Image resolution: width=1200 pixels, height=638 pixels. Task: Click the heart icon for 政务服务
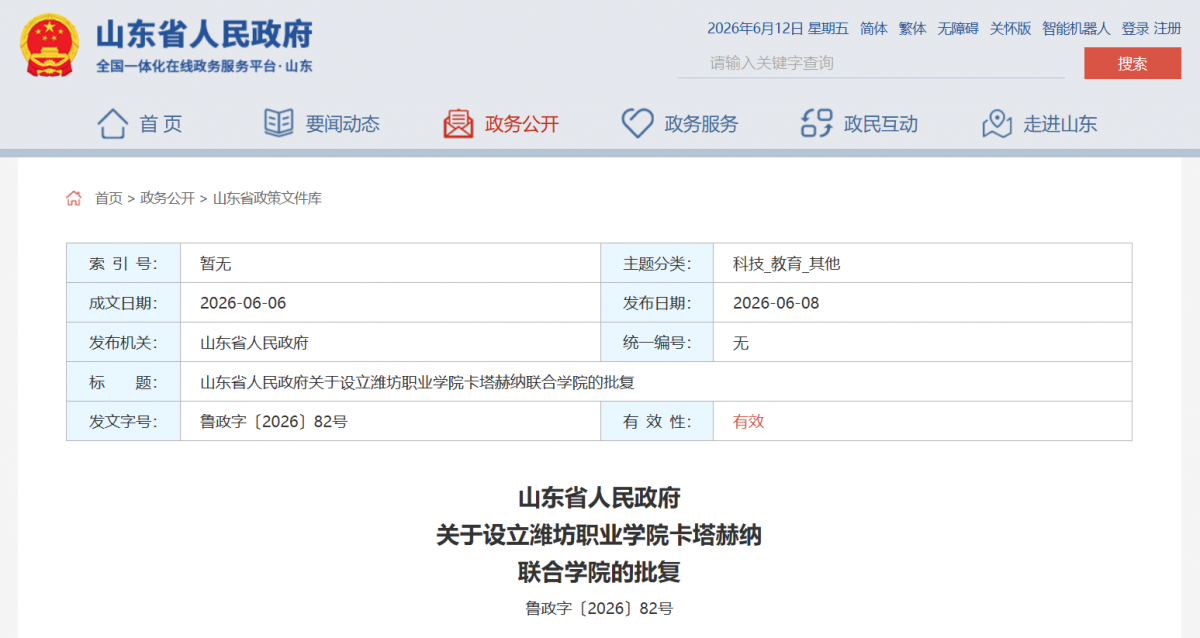[x=637, y=124]
